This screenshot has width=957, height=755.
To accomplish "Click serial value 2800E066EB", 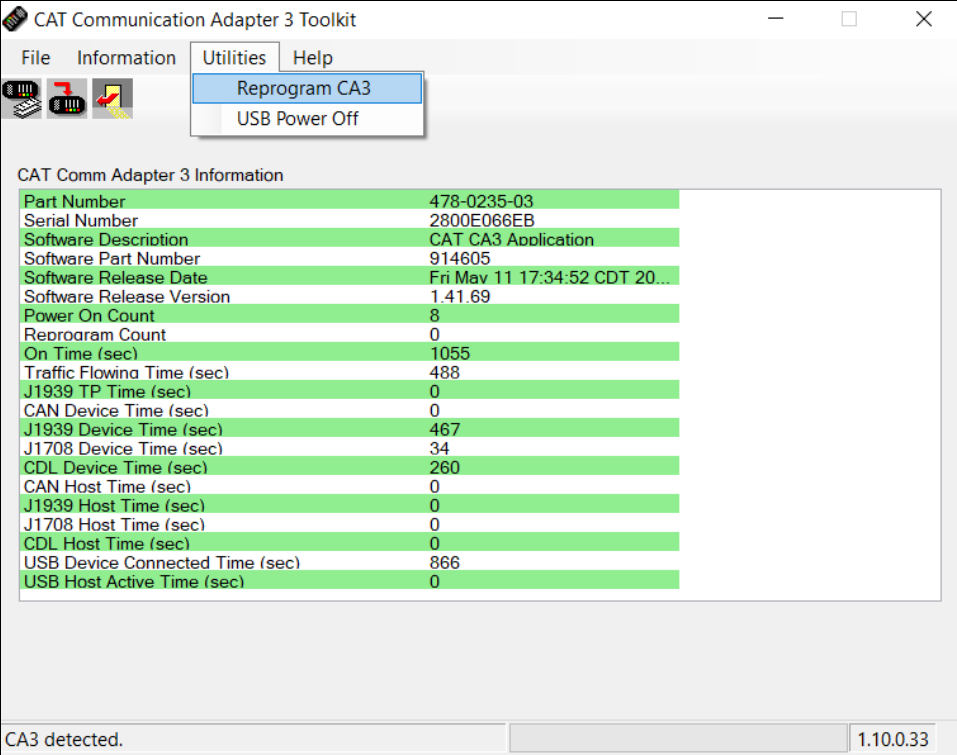I will [x=482, y=220].
